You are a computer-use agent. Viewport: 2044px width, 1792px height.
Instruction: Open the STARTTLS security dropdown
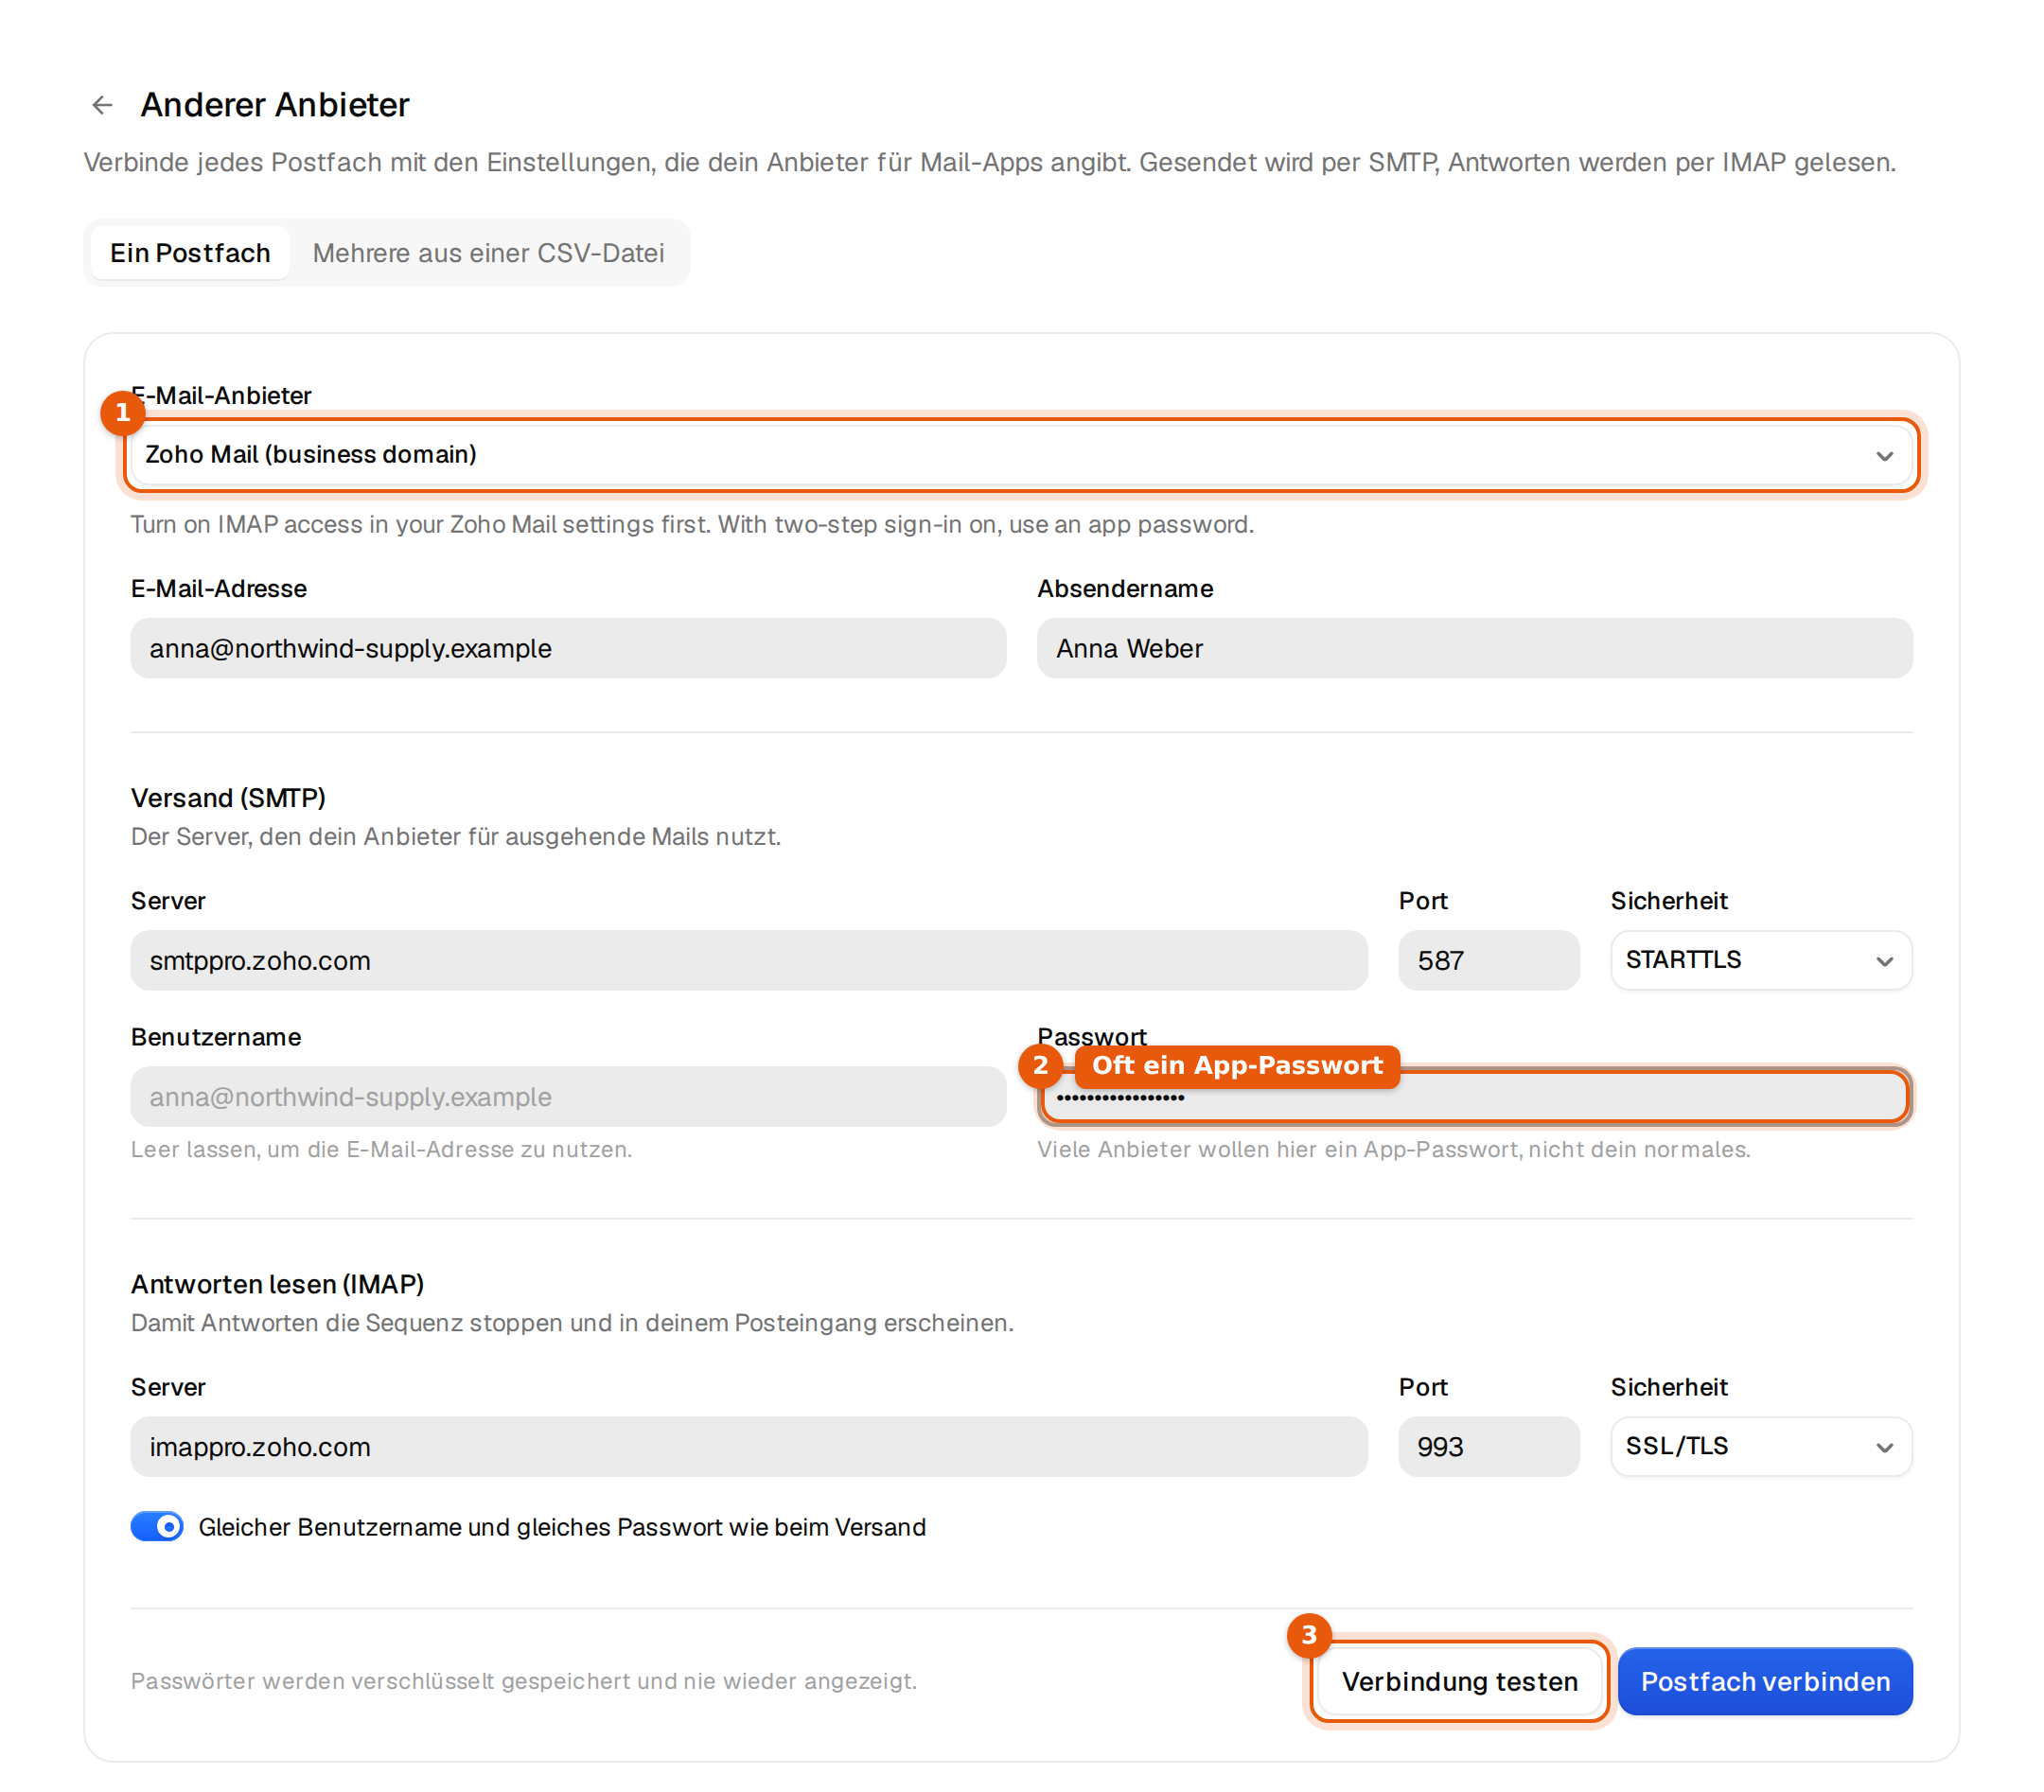click(1761, 960)
